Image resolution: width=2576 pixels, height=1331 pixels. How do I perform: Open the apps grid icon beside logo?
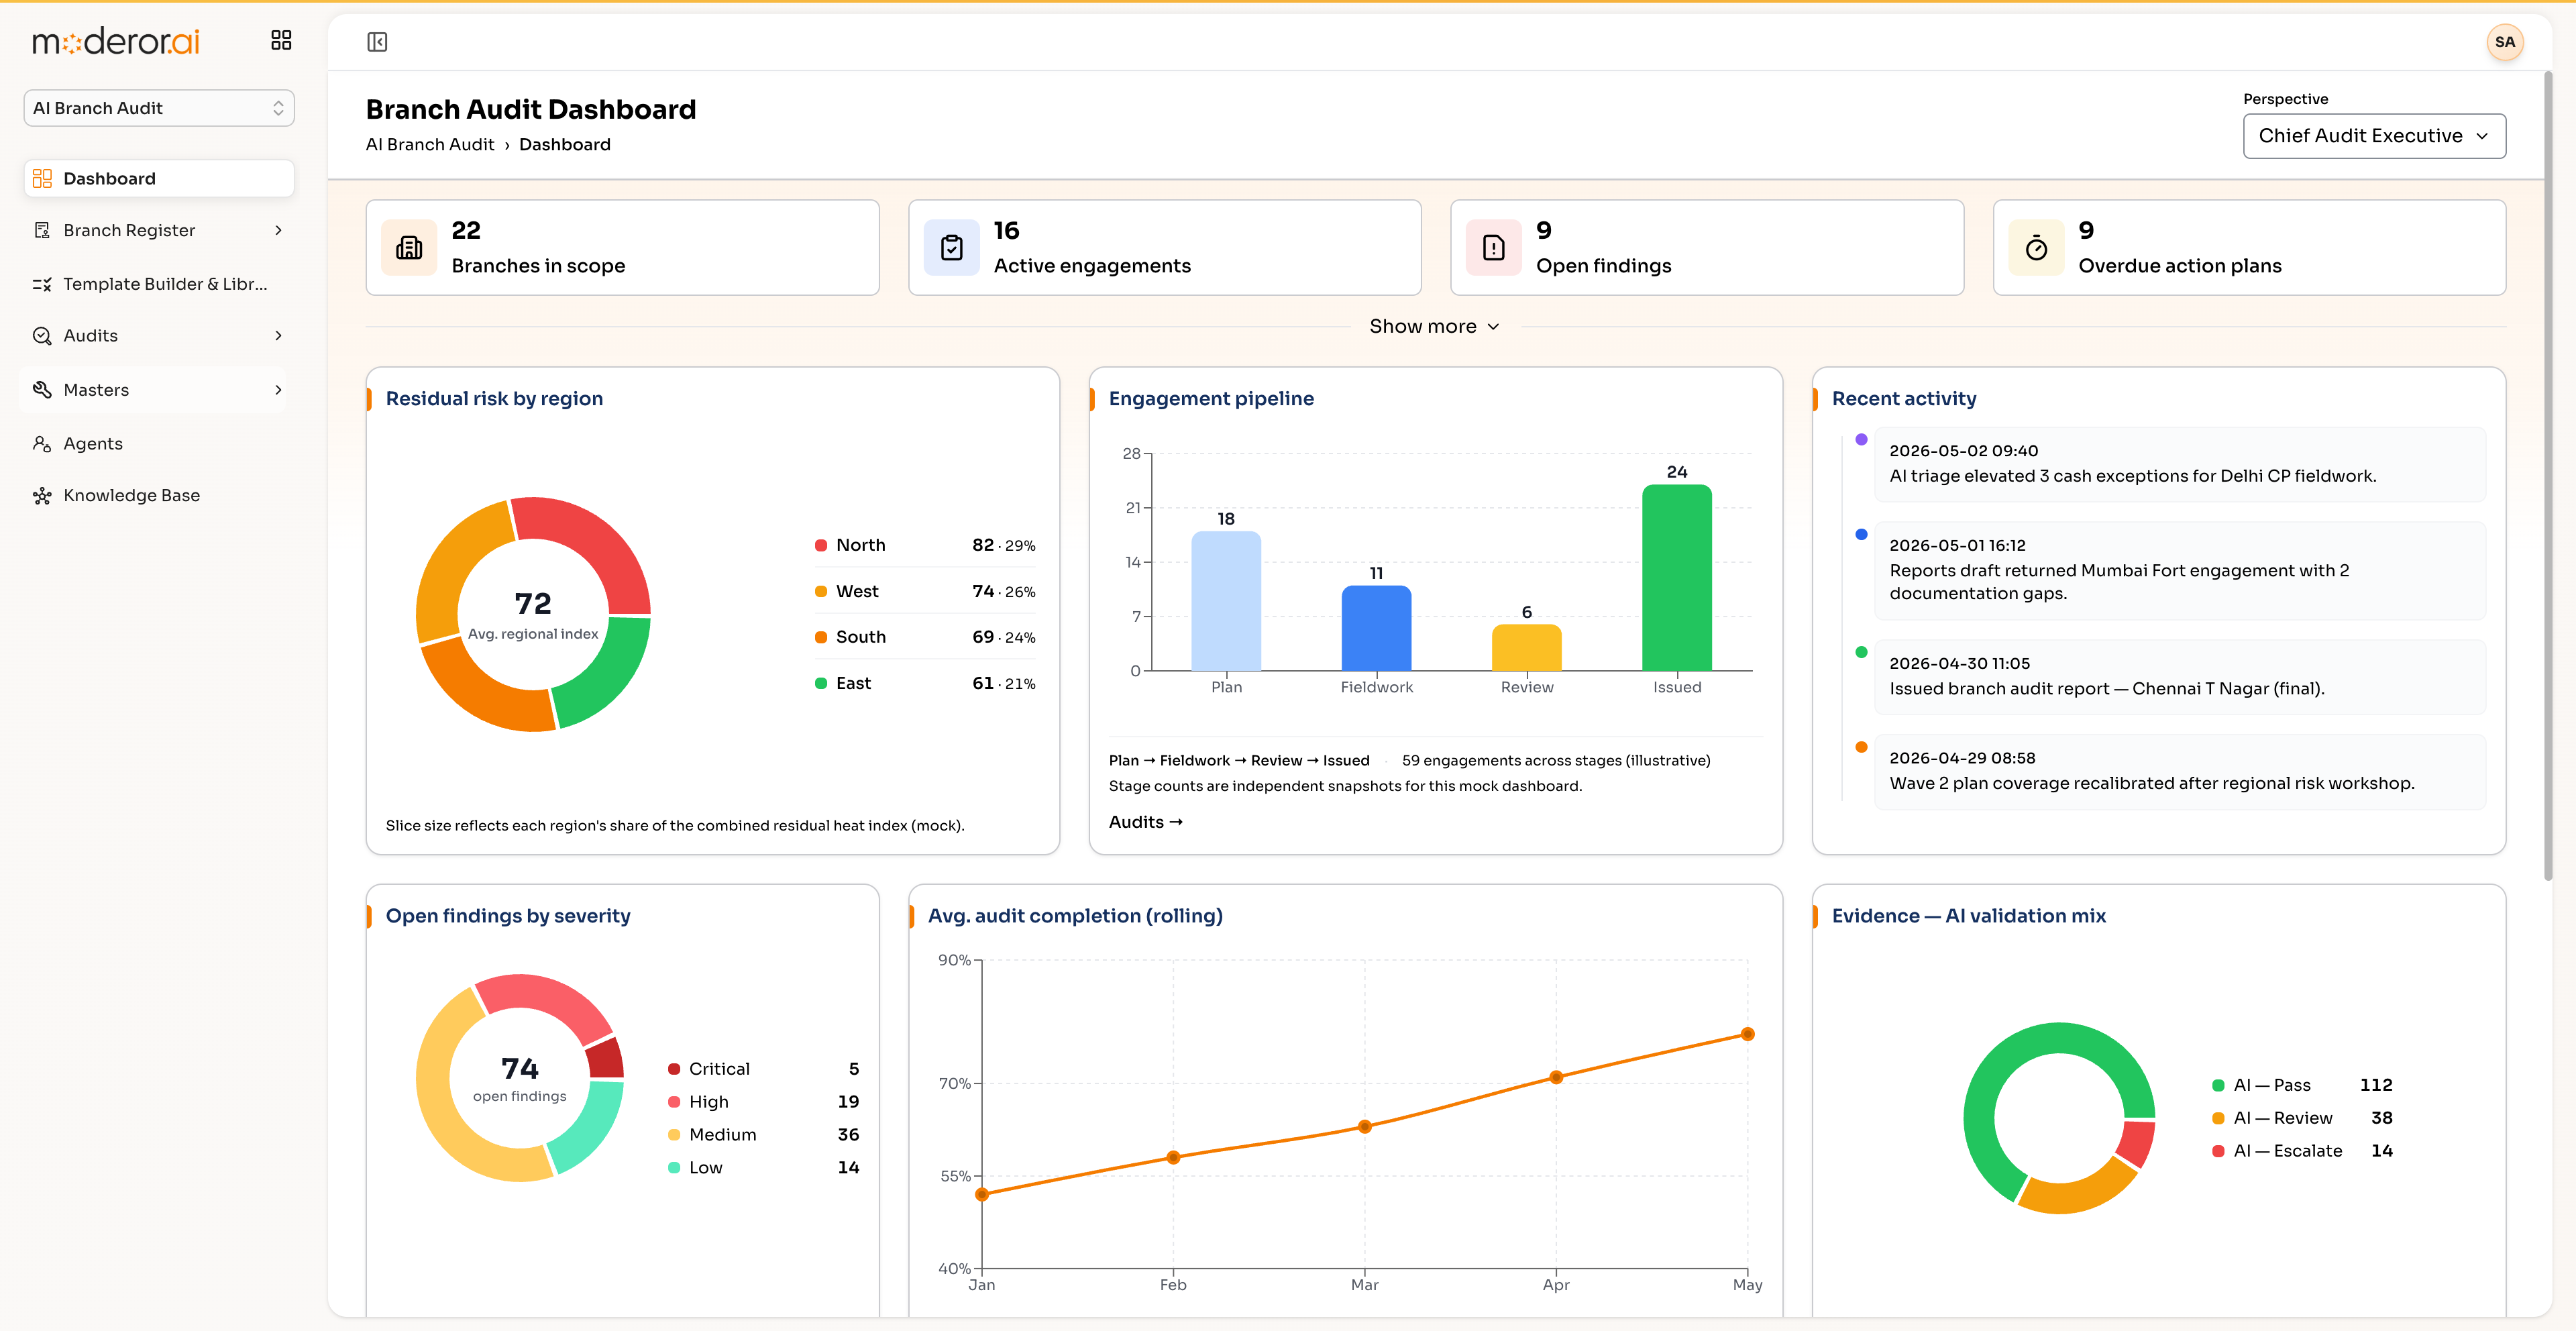[x=281, y=40]
